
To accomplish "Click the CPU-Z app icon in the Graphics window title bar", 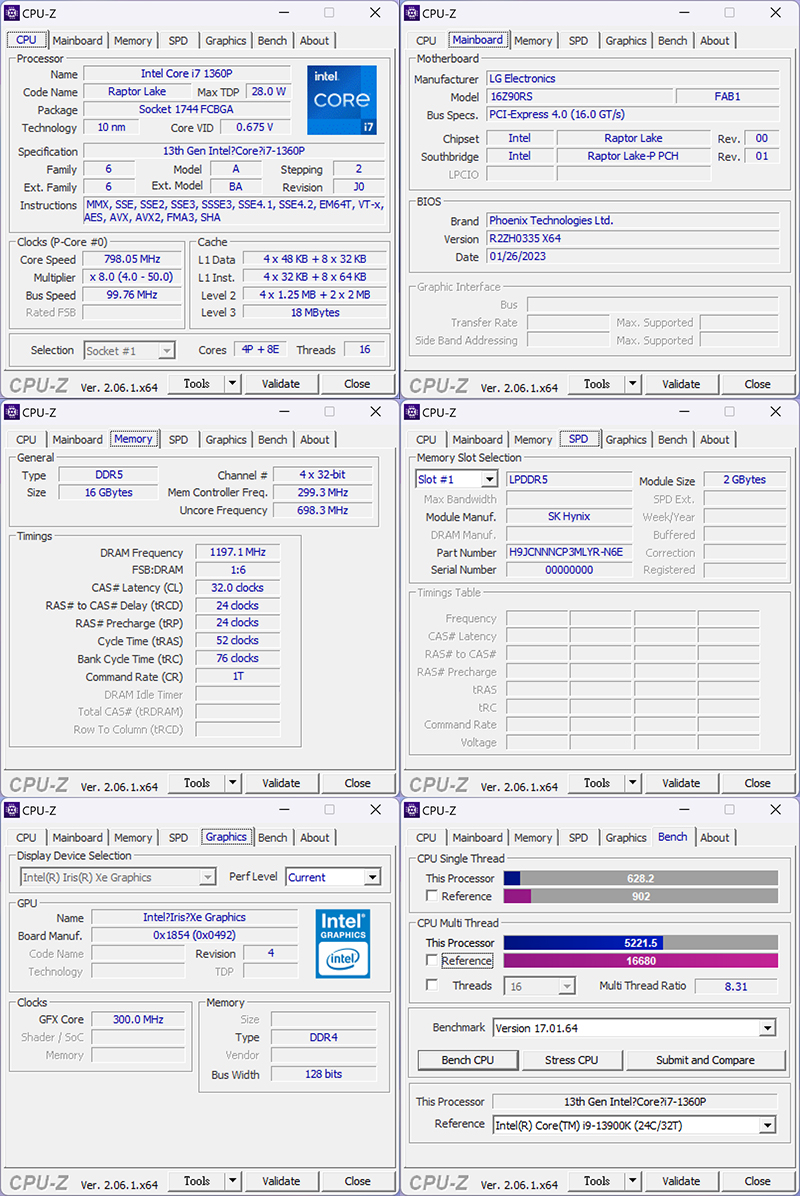I will pyautogui.click(x=11, y=810).
